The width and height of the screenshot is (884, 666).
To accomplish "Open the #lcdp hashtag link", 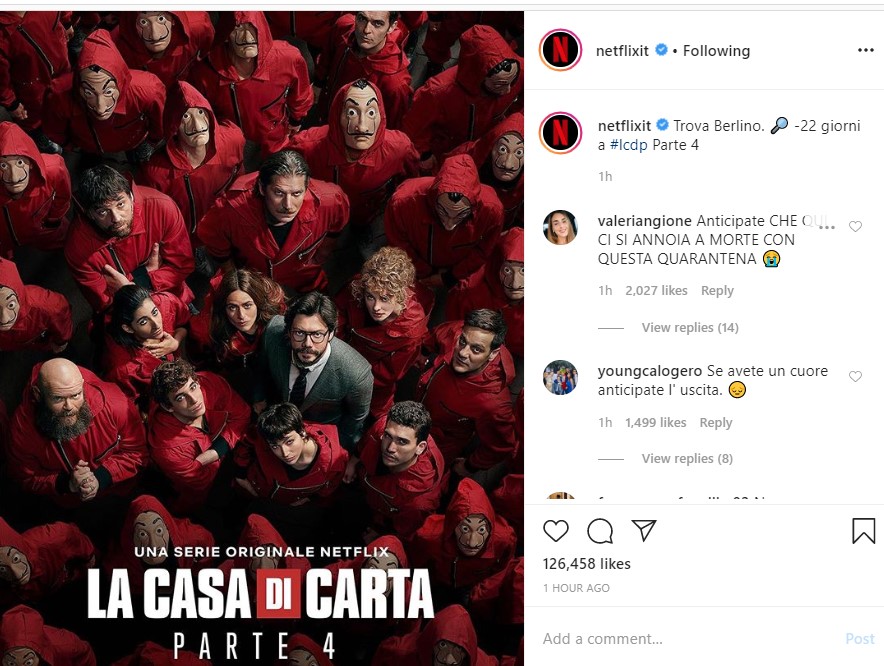I will pyautogui.click(x=629, y=145).
